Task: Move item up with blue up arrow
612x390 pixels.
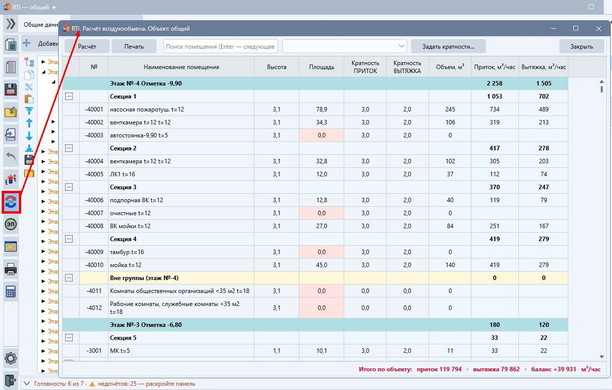Action: pyautogui.click(x=29, y=123)
